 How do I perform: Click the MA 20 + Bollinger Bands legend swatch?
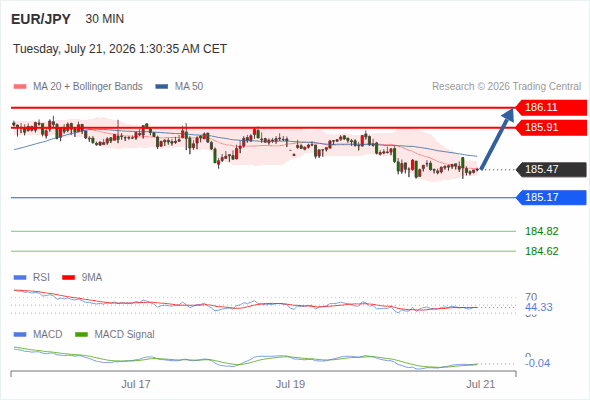tap(20, 87)
